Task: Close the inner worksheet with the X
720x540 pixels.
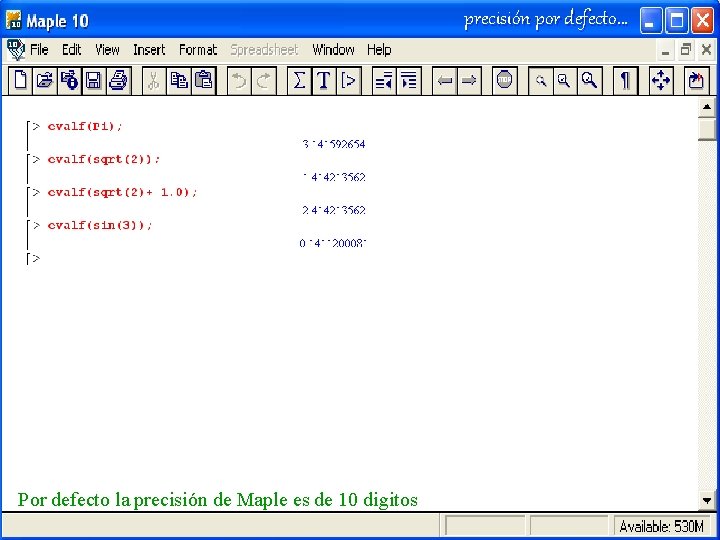Action: 707,50
